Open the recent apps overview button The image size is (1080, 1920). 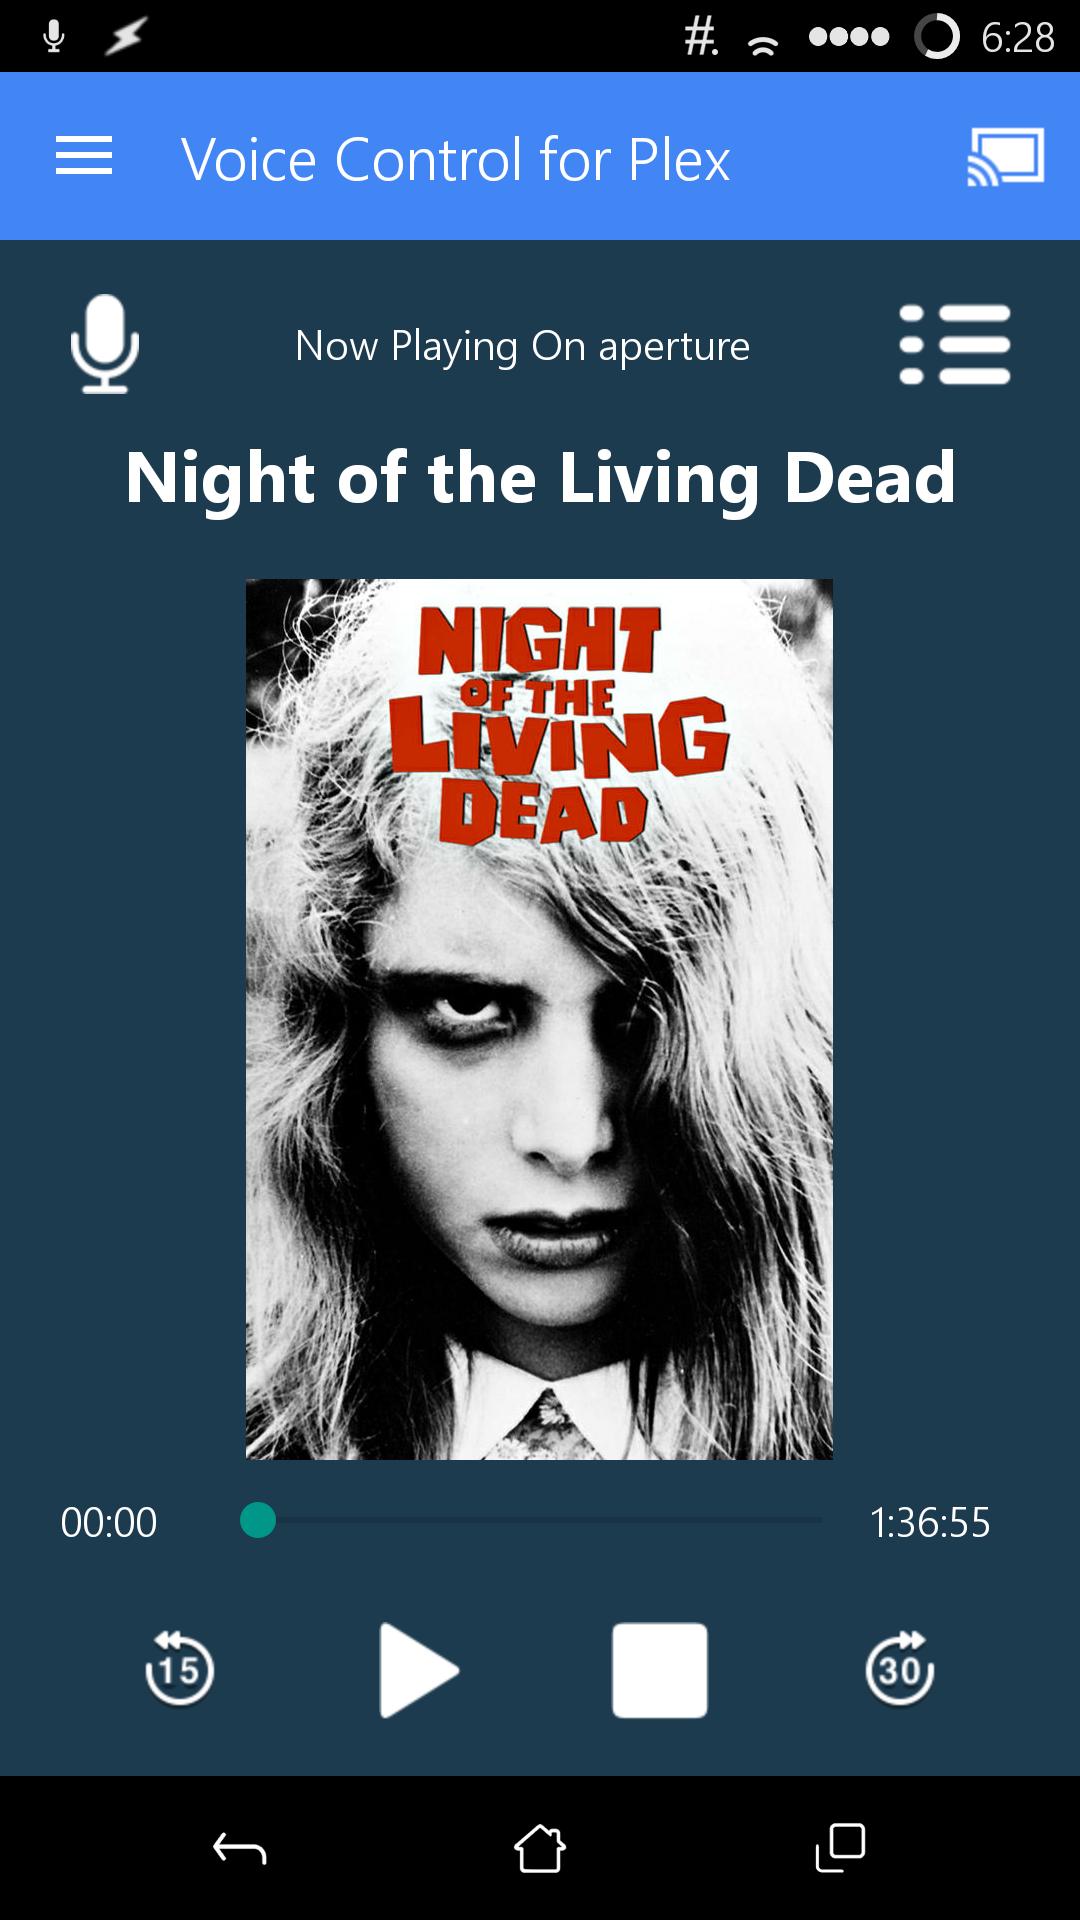click(840, 1848)
